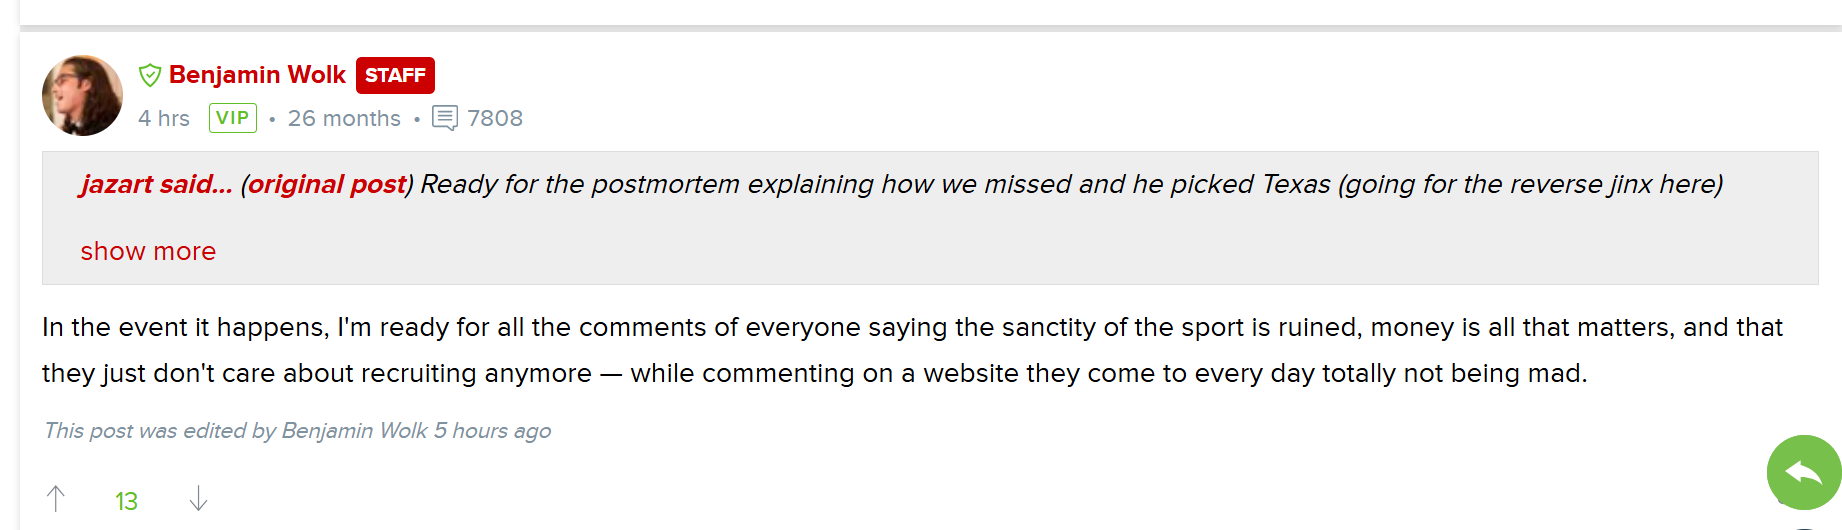1842x530 pixels.
Task: Open the original post link
Action: (327, 184)
